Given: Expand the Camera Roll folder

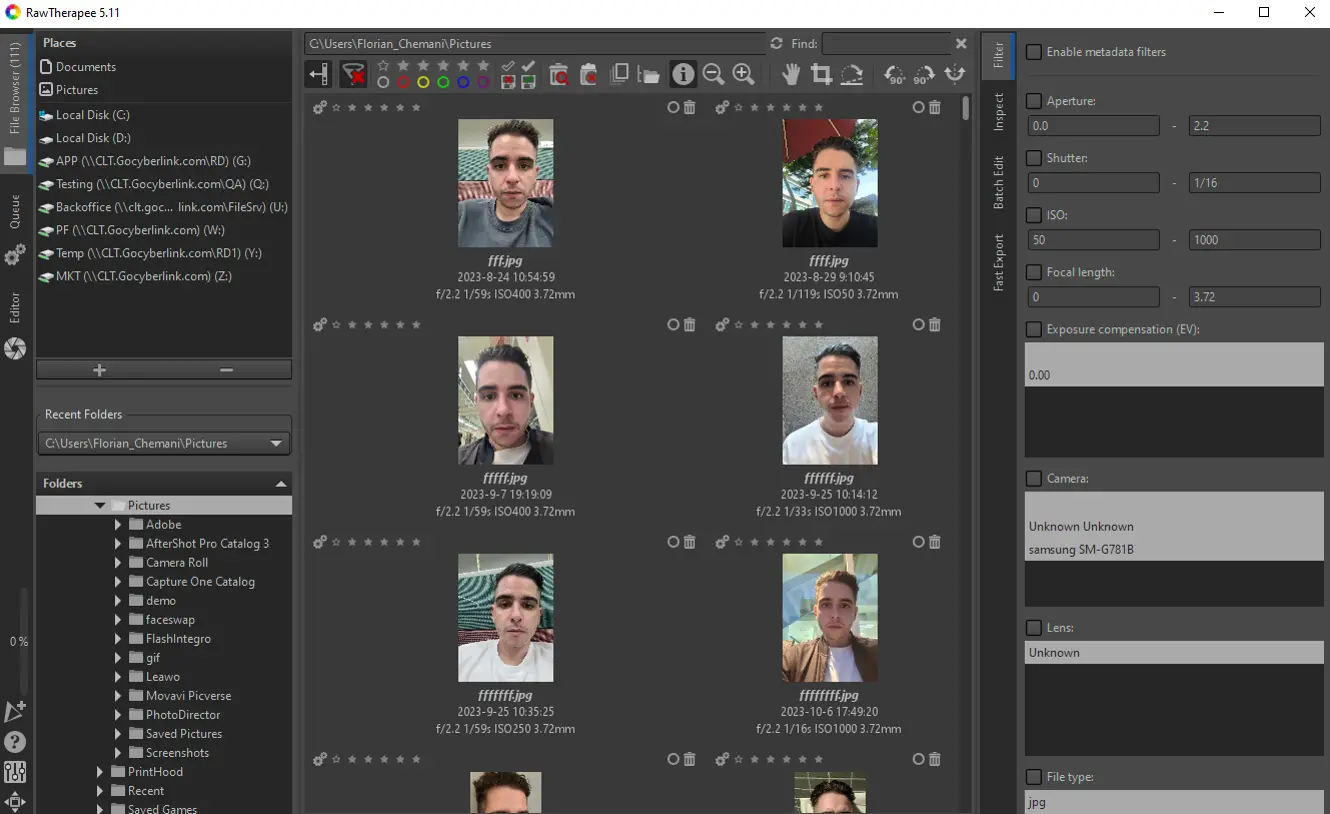Looking at the screenshot, I should coord(118,563).
